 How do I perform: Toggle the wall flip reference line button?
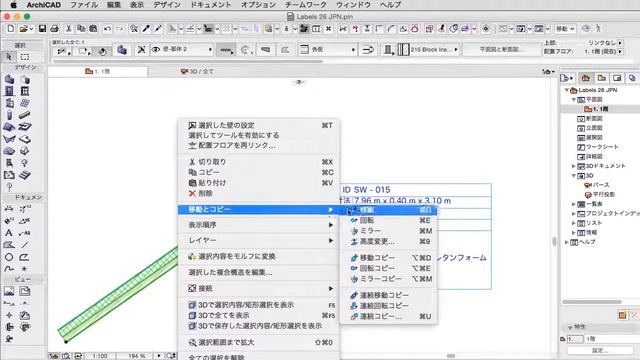click(367, 50)
